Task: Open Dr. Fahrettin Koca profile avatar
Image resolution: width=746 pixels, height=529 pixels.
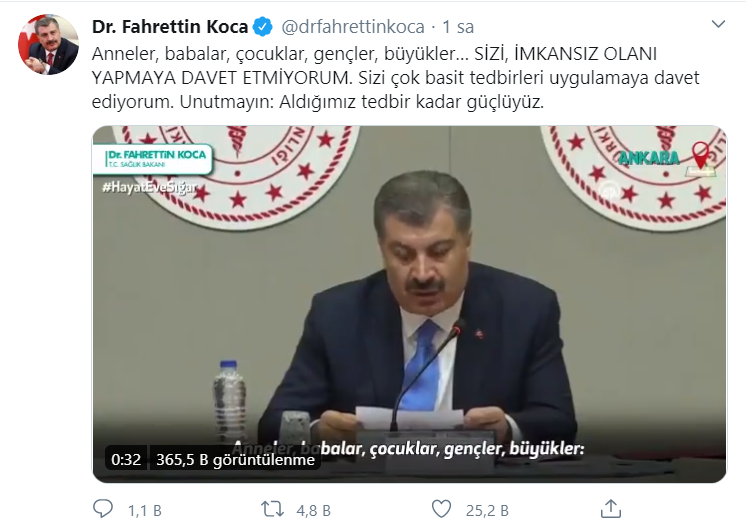Action: coord(48,44)
